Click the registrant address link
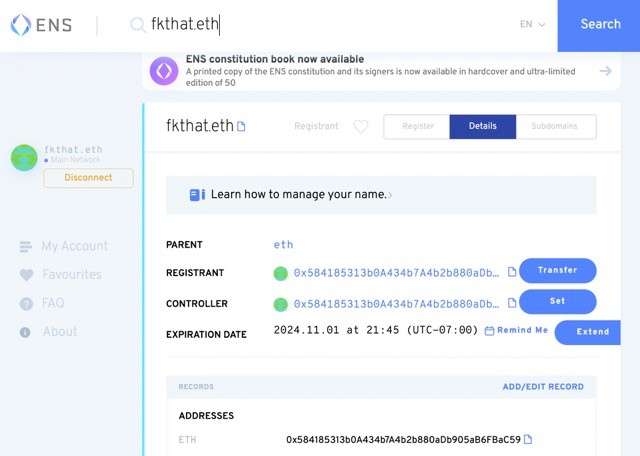 click(396, 273)
